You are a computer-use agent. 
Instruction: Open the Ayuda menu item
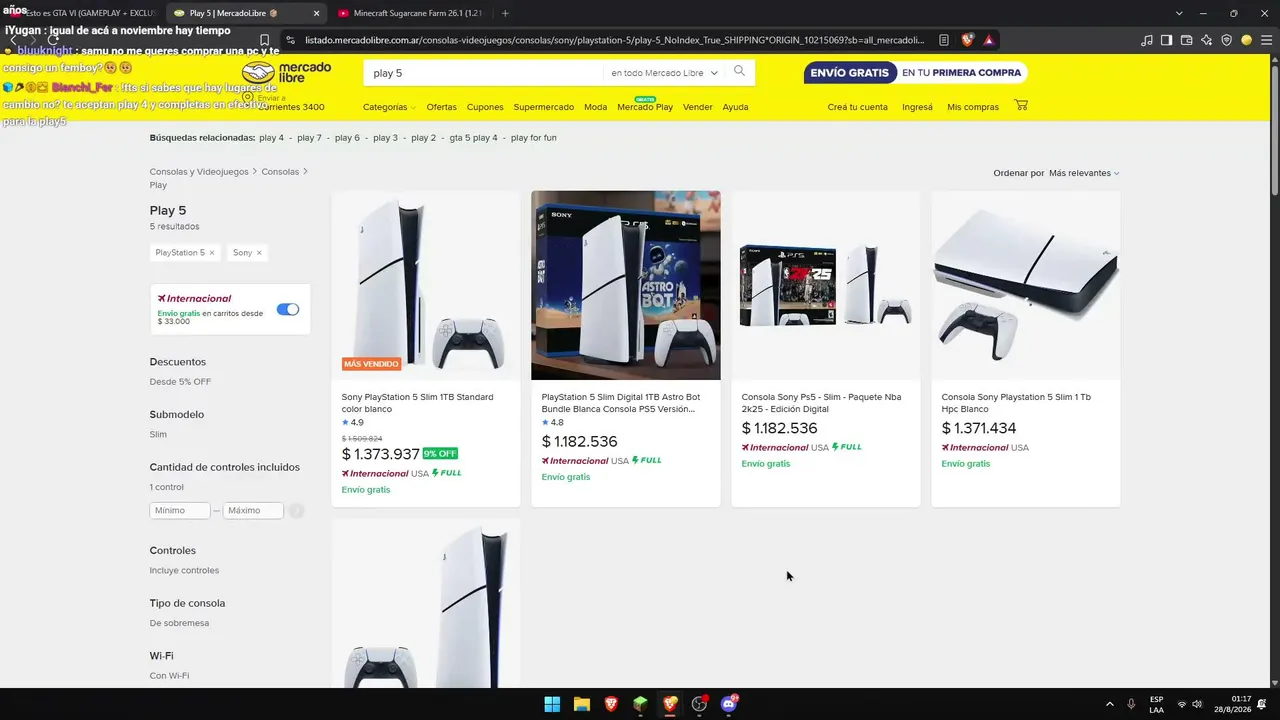click(x=735, y=107)
